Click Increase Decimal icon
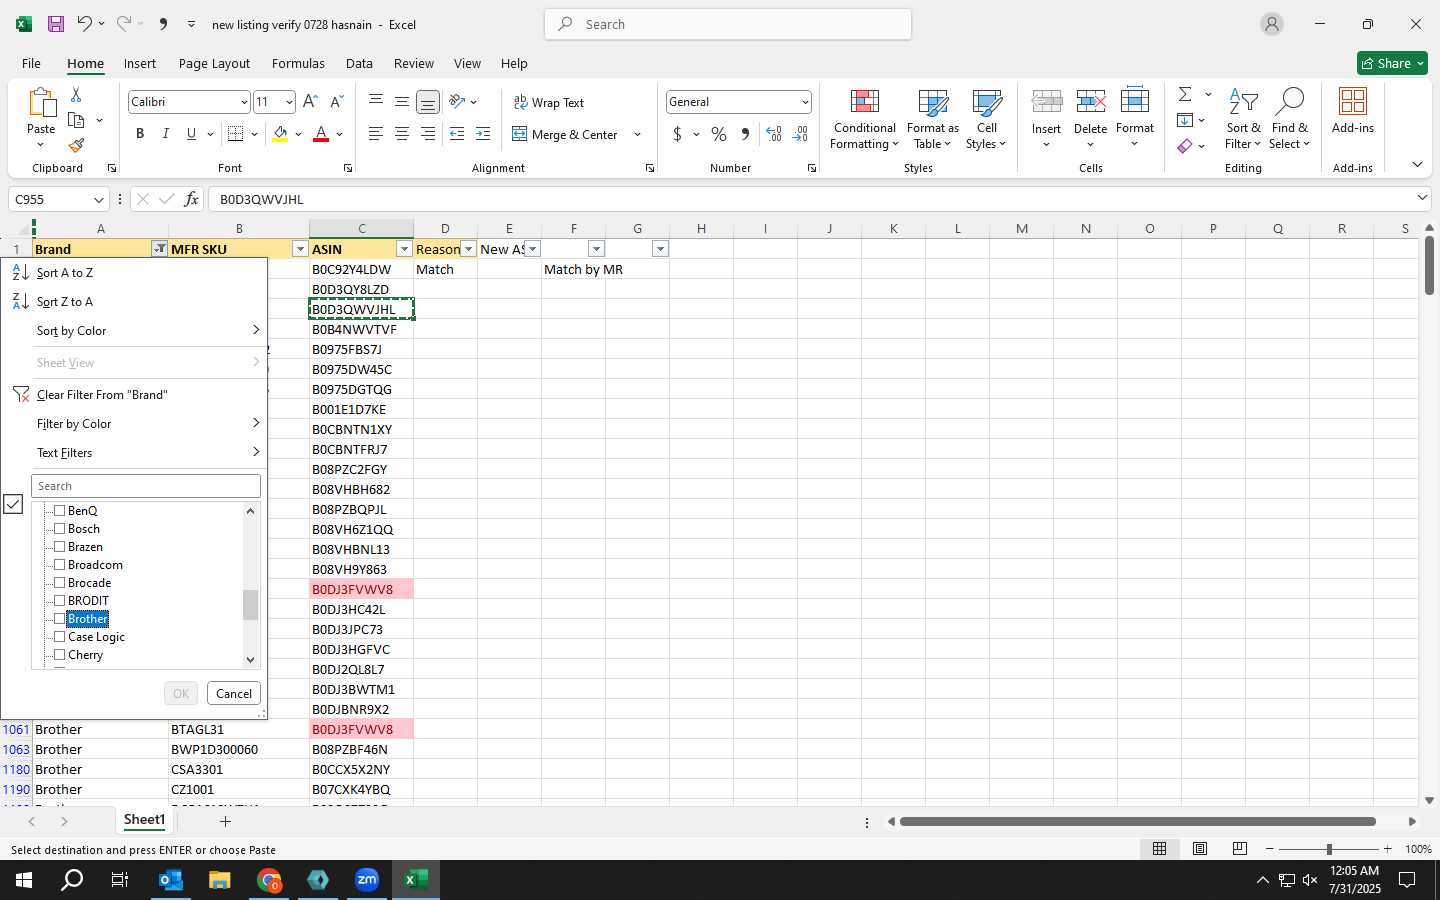 pos(774,134)
